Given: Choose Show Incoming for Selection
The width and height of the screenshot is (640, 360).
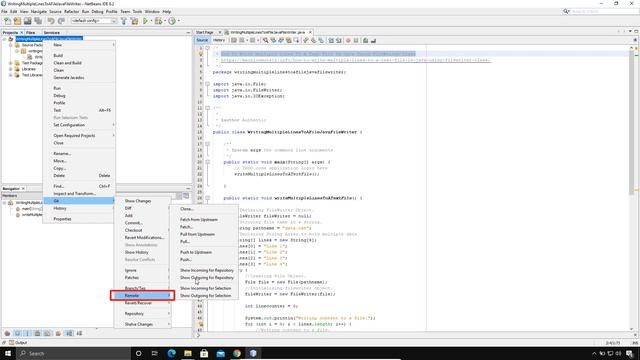Looking at the screenshot, I should pos(204,288).
